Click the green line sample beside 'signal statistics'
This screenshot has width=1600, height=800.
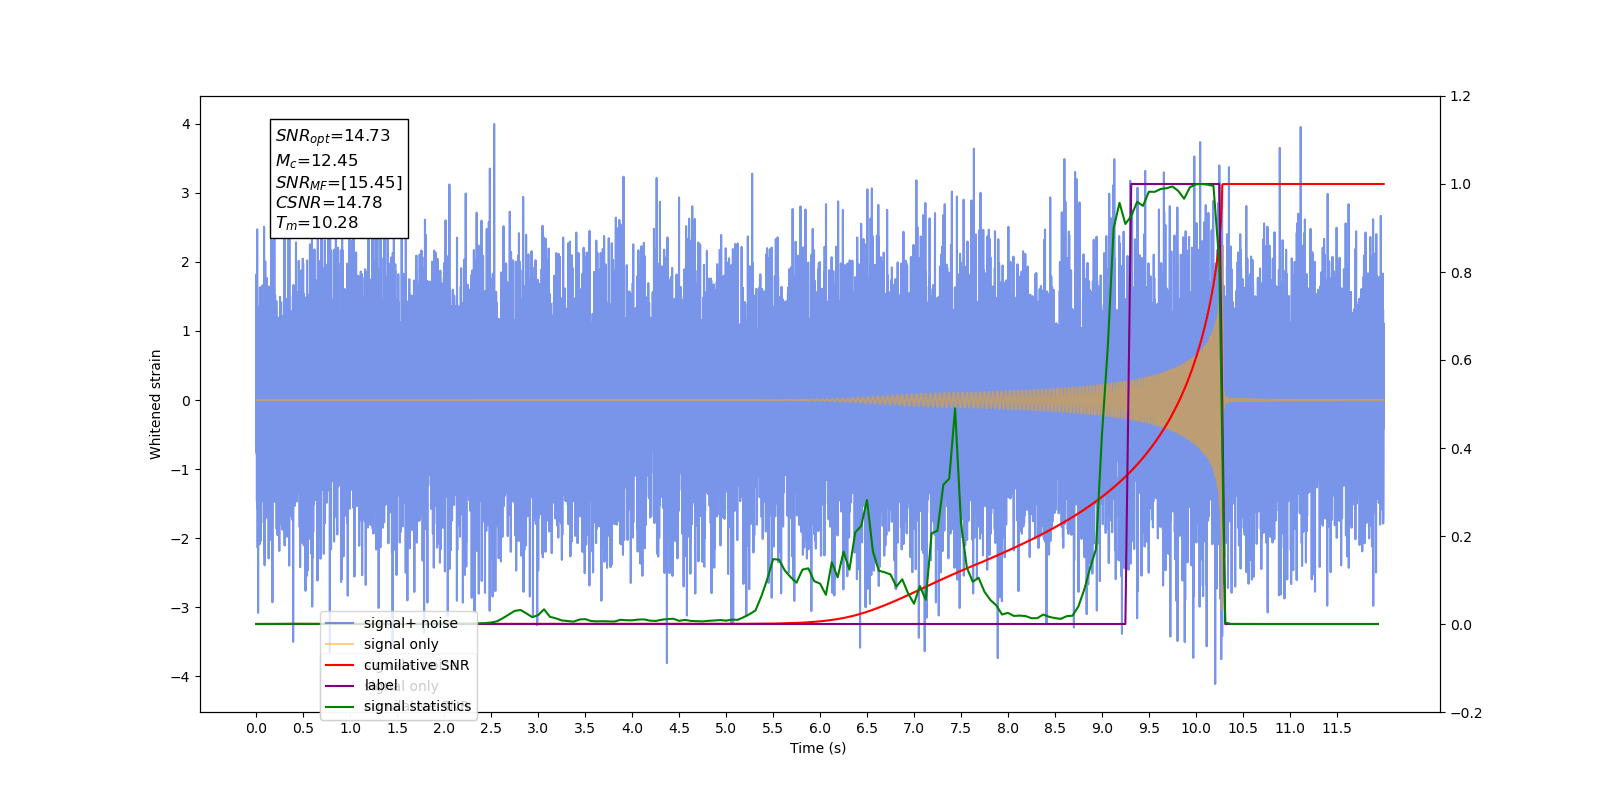340,707
